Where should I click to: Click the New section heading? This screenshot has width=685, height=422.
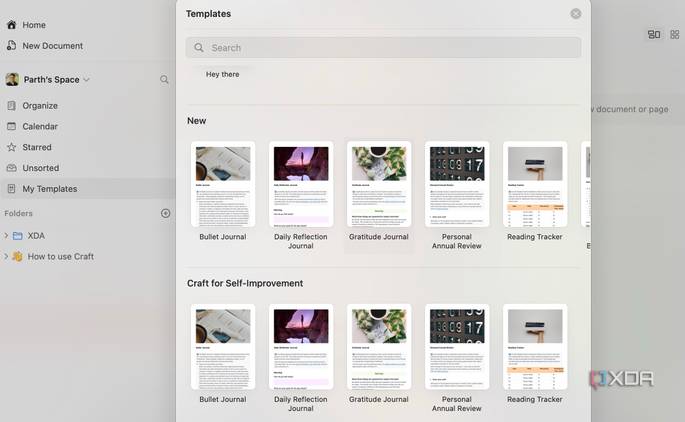click(x=197, y=121)
